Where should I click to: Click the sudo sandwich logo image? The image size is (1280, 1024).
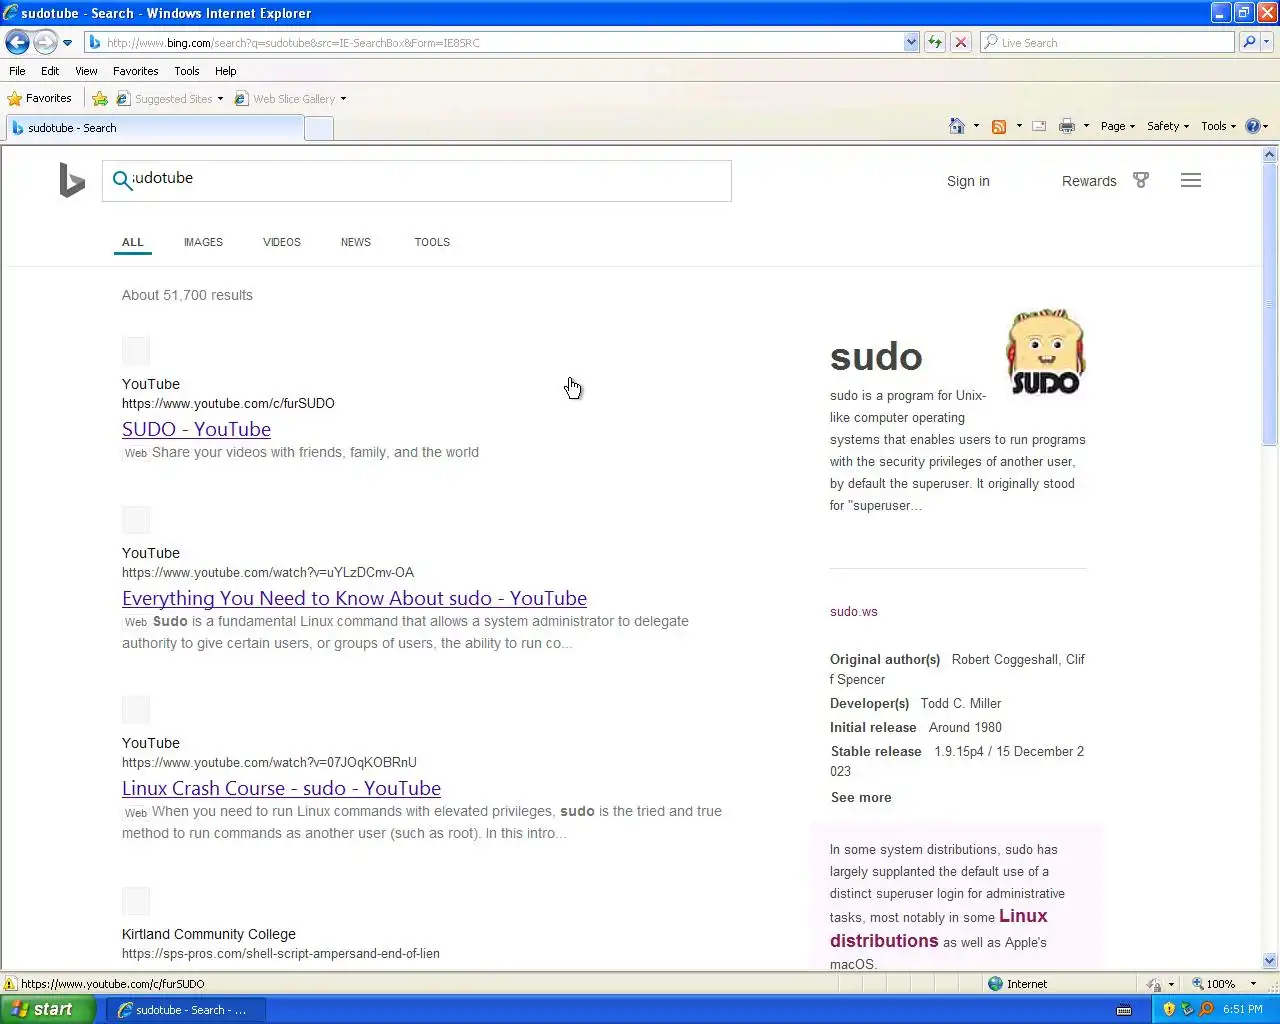(1045, 351)
